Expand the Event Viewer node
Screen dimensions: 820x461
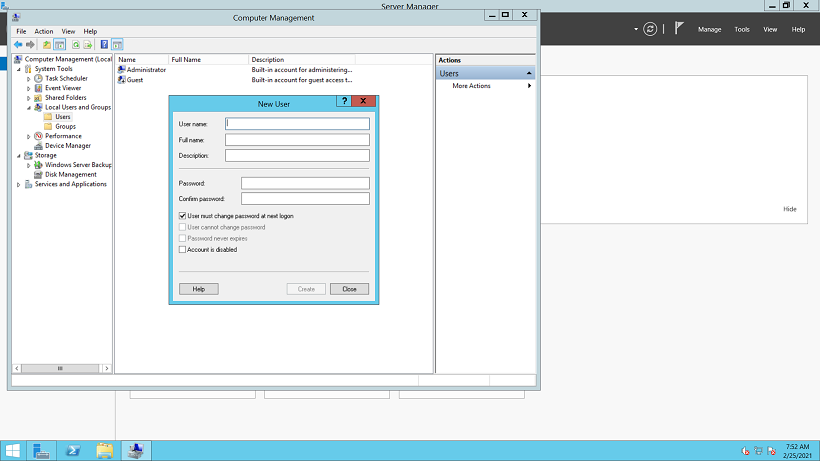(29, 88)
